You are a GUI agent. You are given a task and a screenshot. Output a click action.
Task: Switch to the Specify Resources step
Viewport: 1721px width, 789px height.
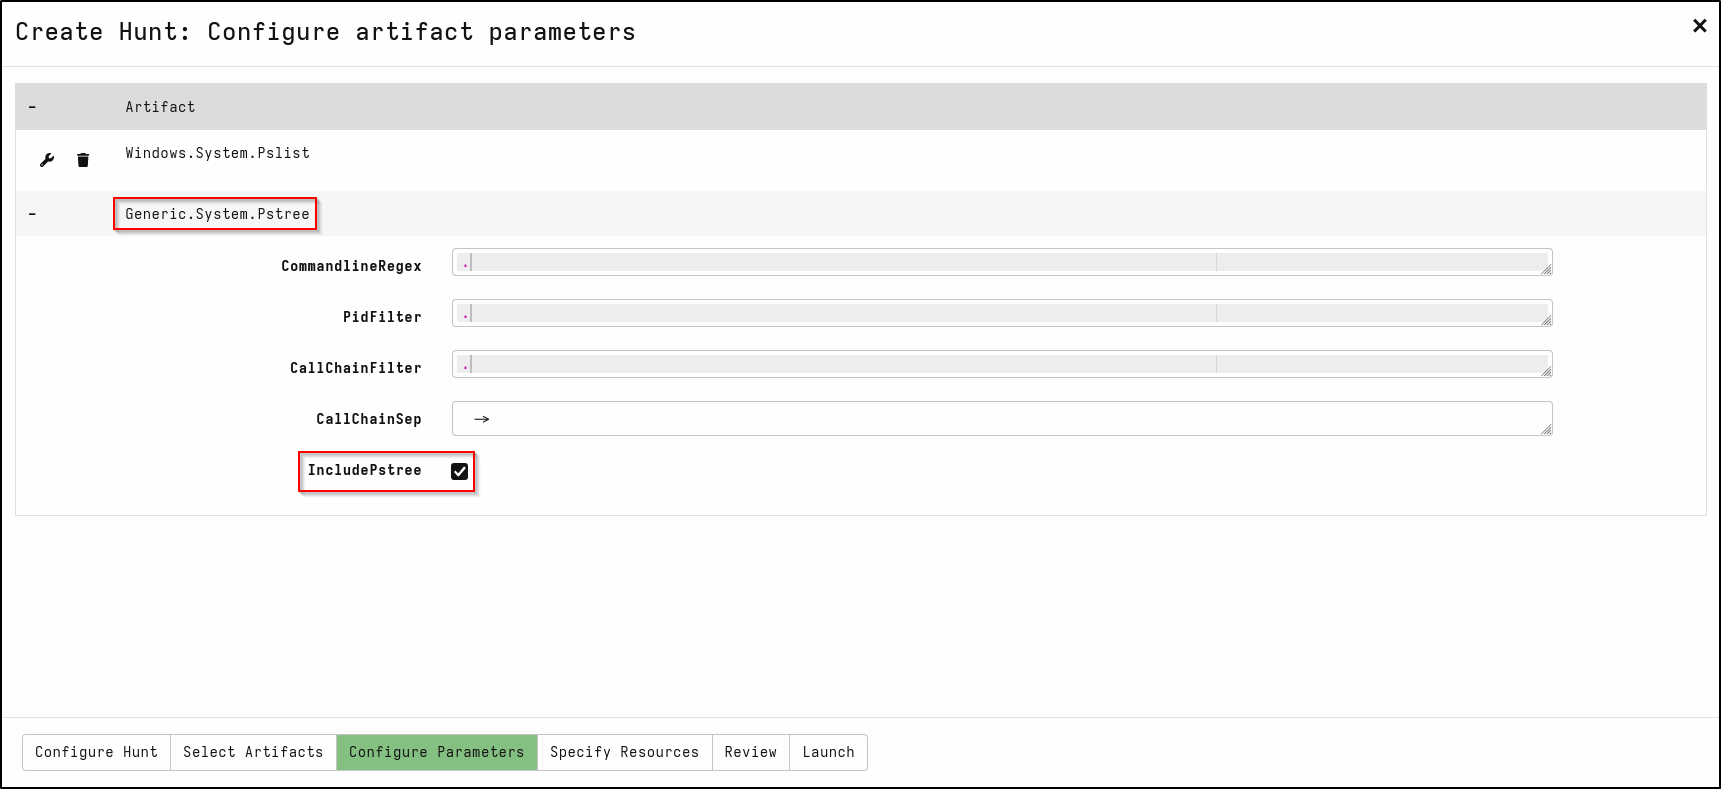pos(624,752)
